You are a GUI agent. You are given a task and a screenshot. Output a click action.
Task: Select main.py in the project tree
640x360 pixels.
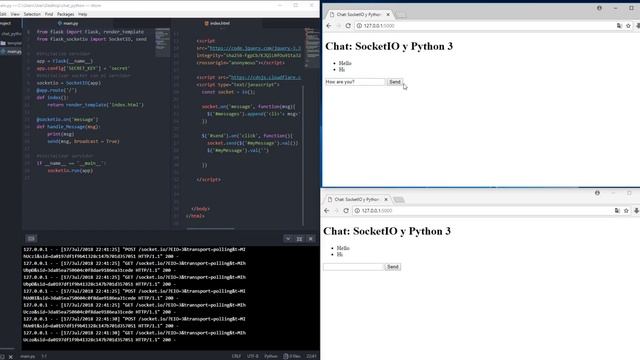pos(11,52)
